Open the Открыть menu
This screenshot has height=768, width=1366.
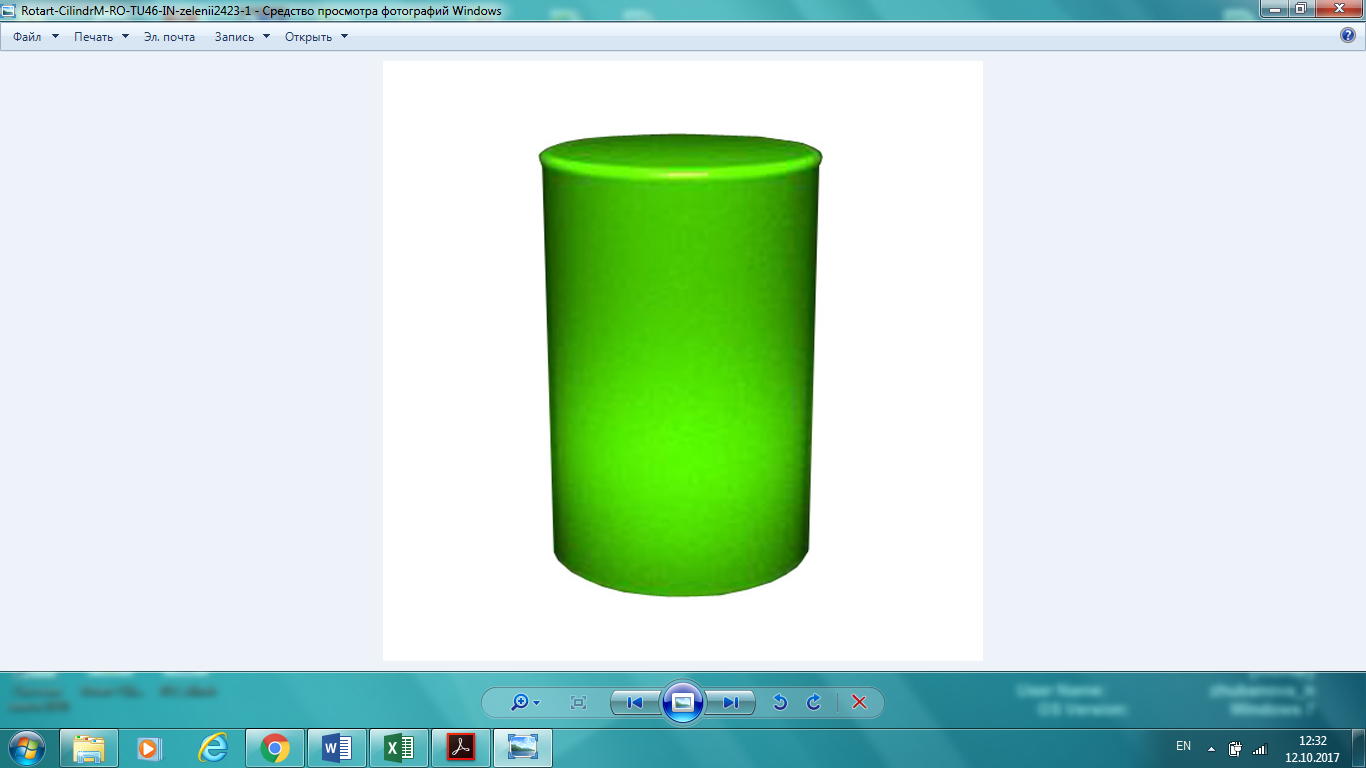316,37
